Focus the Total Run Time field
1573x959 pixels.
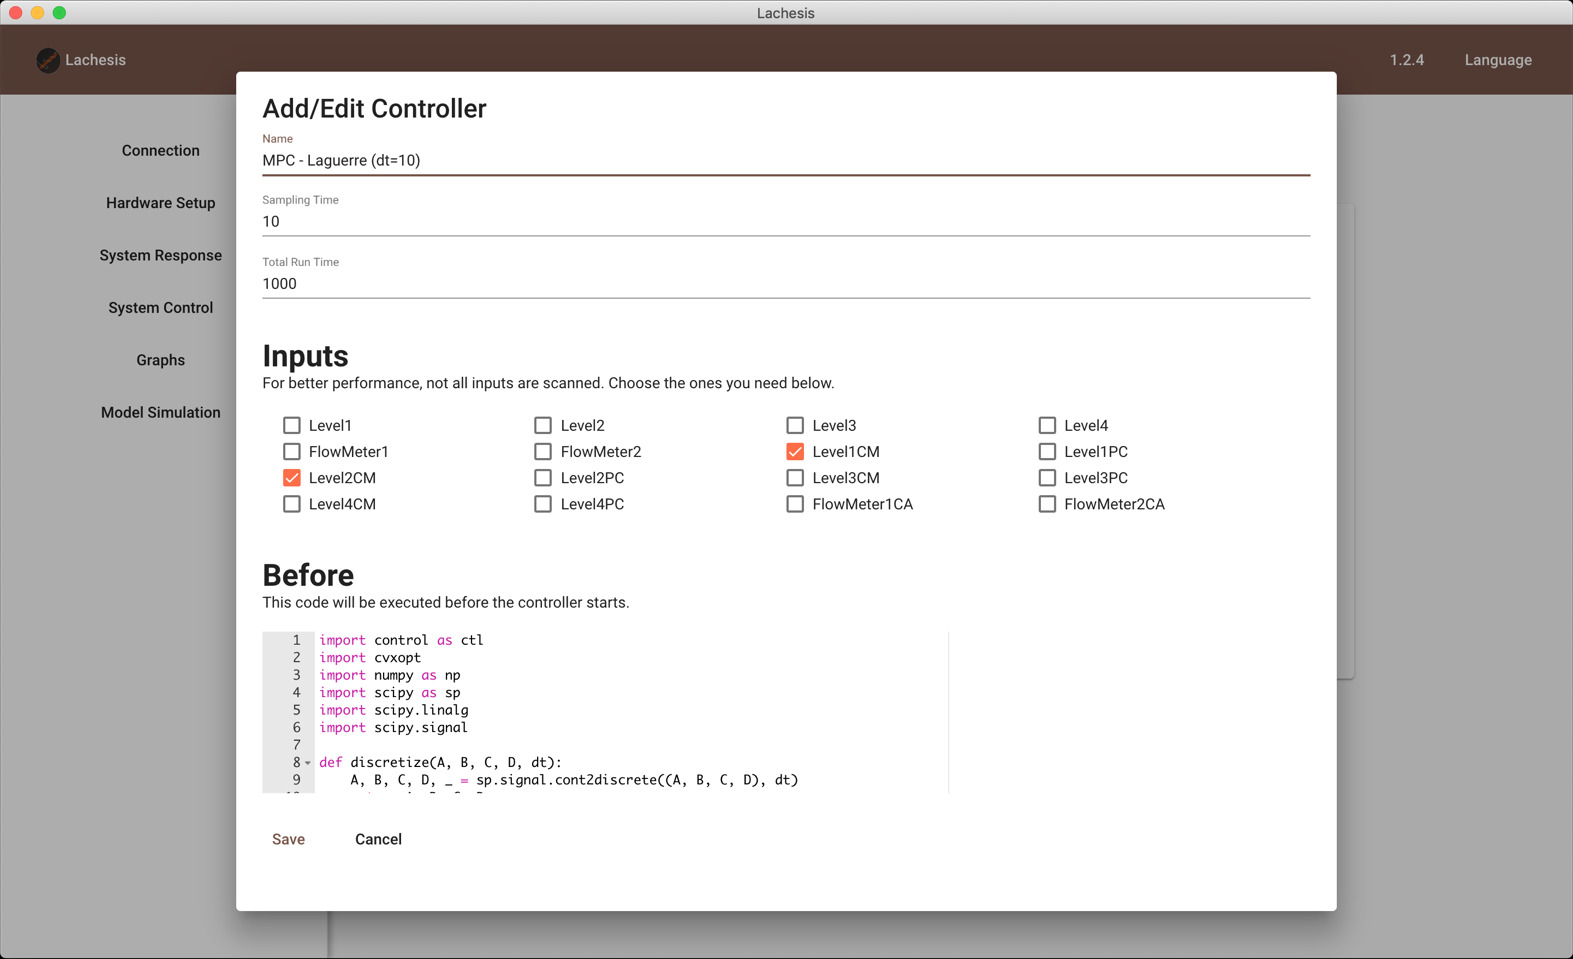click(x=786, y=284)
